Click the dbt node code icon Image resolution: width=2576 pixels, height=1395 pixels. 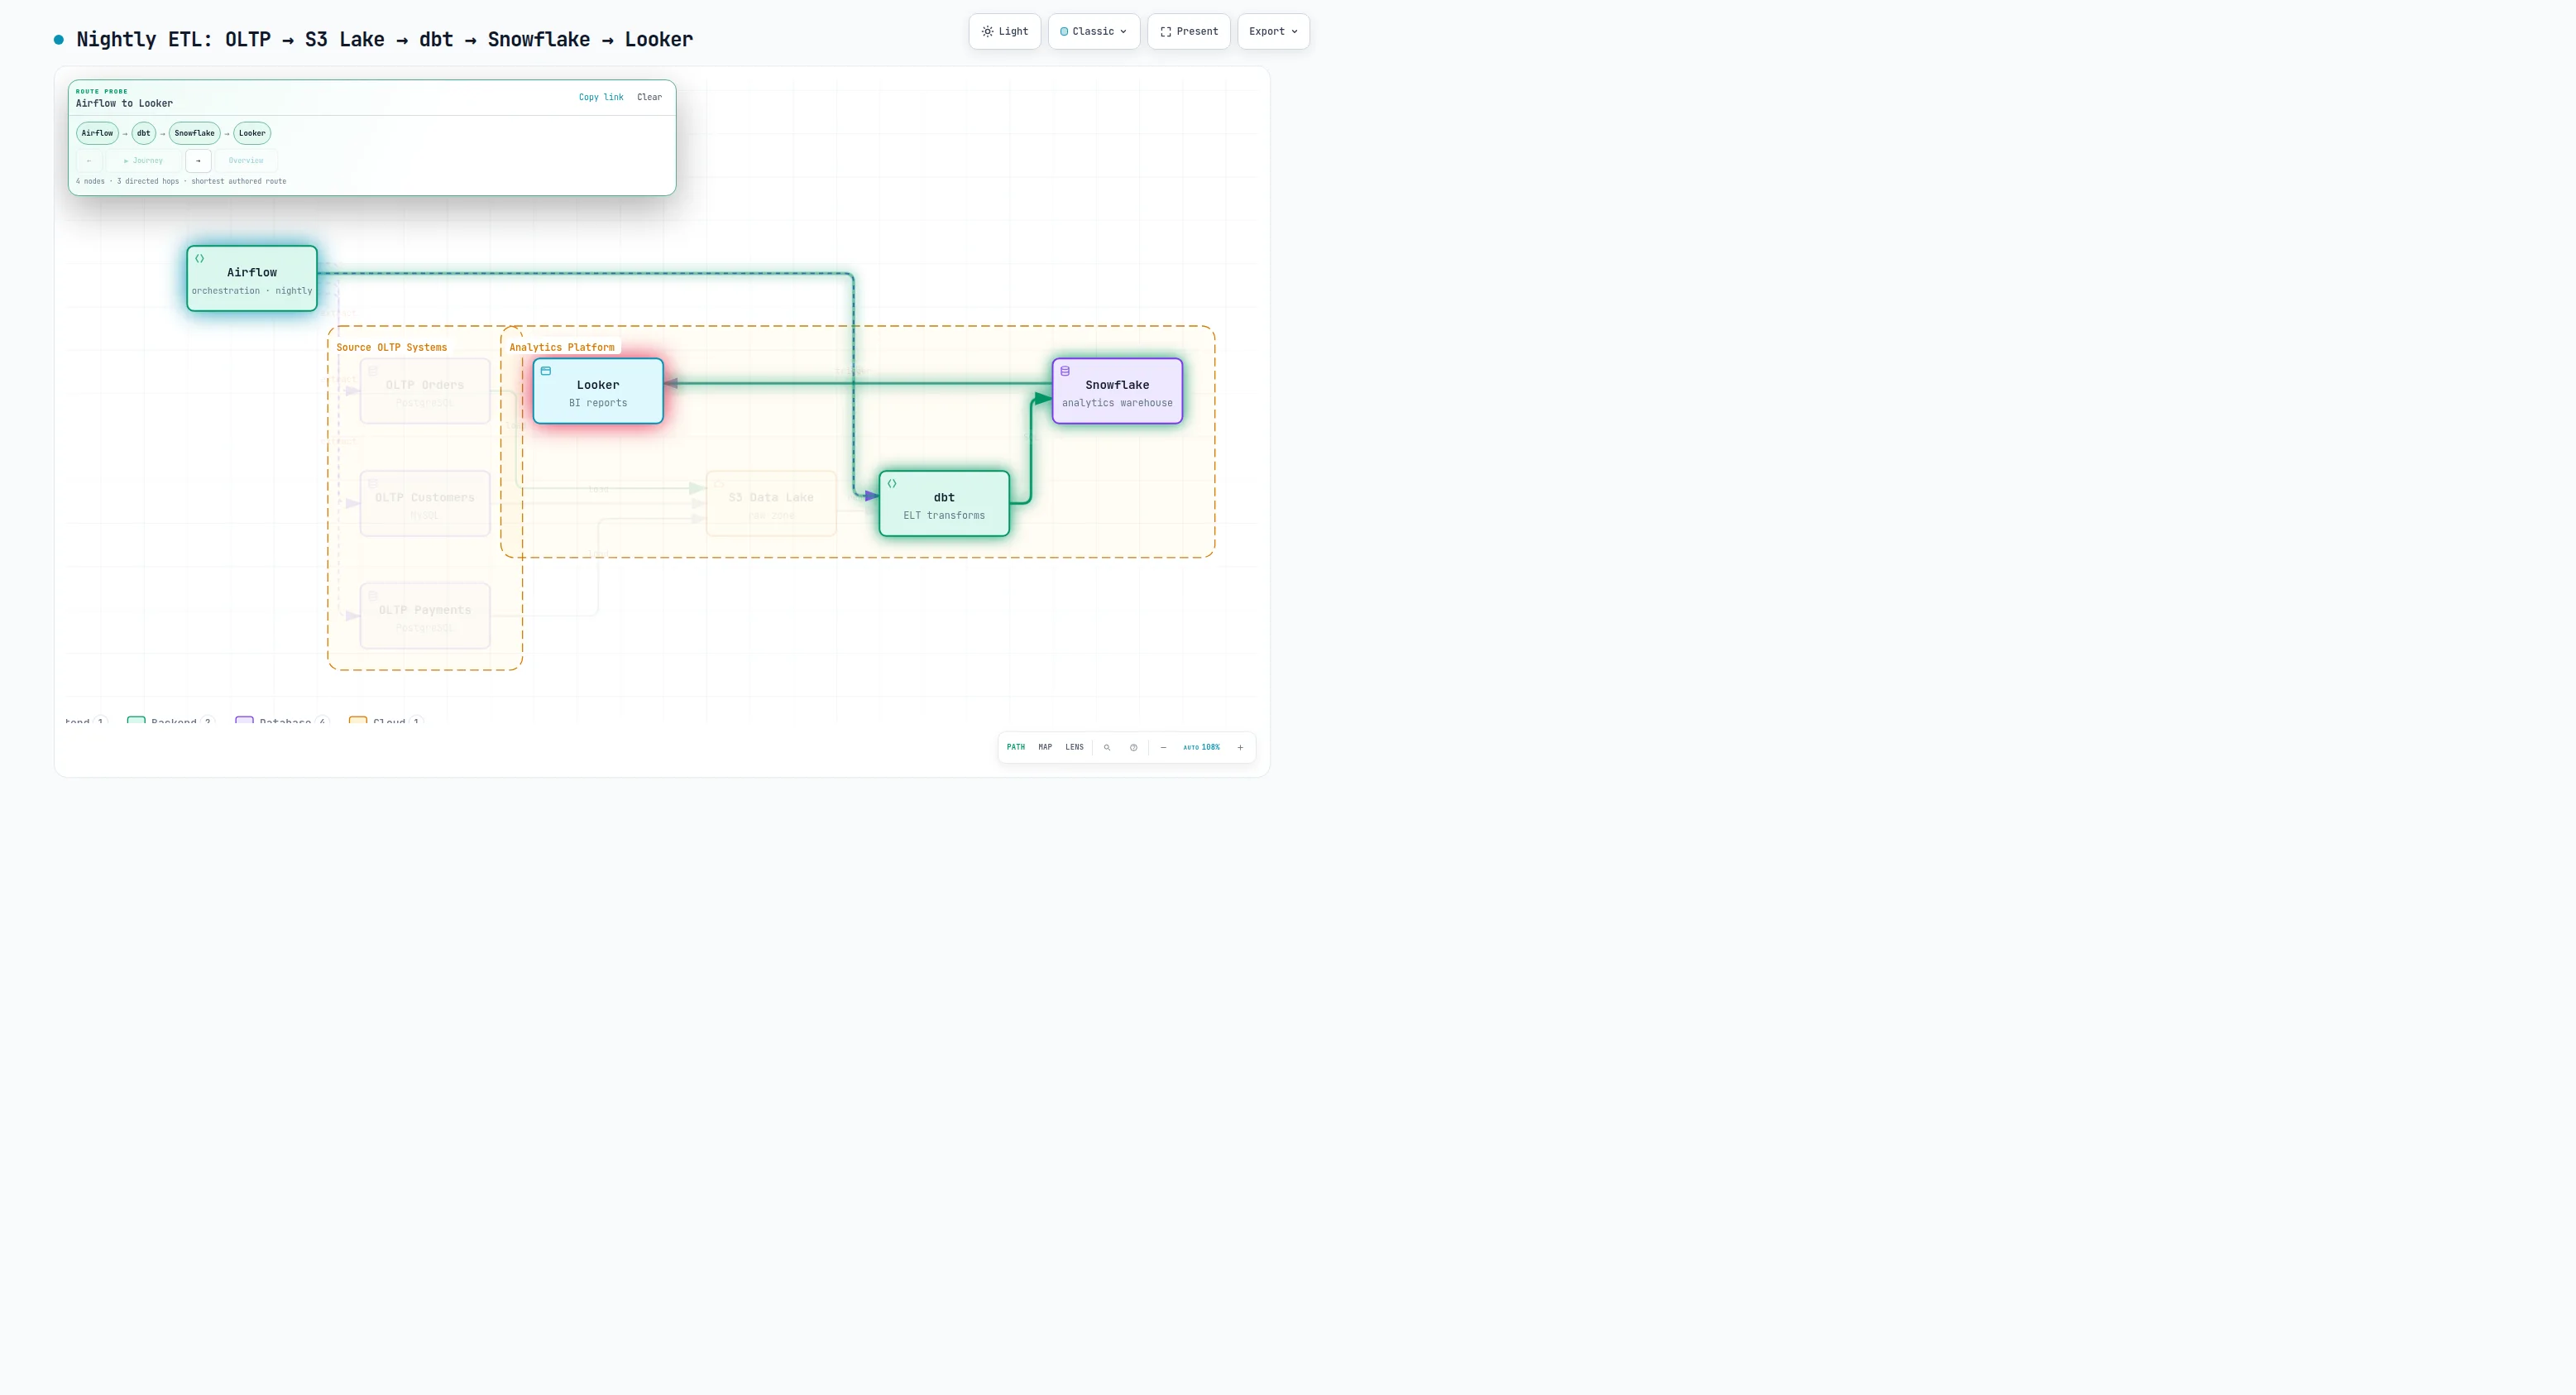[x=892, y=483]
